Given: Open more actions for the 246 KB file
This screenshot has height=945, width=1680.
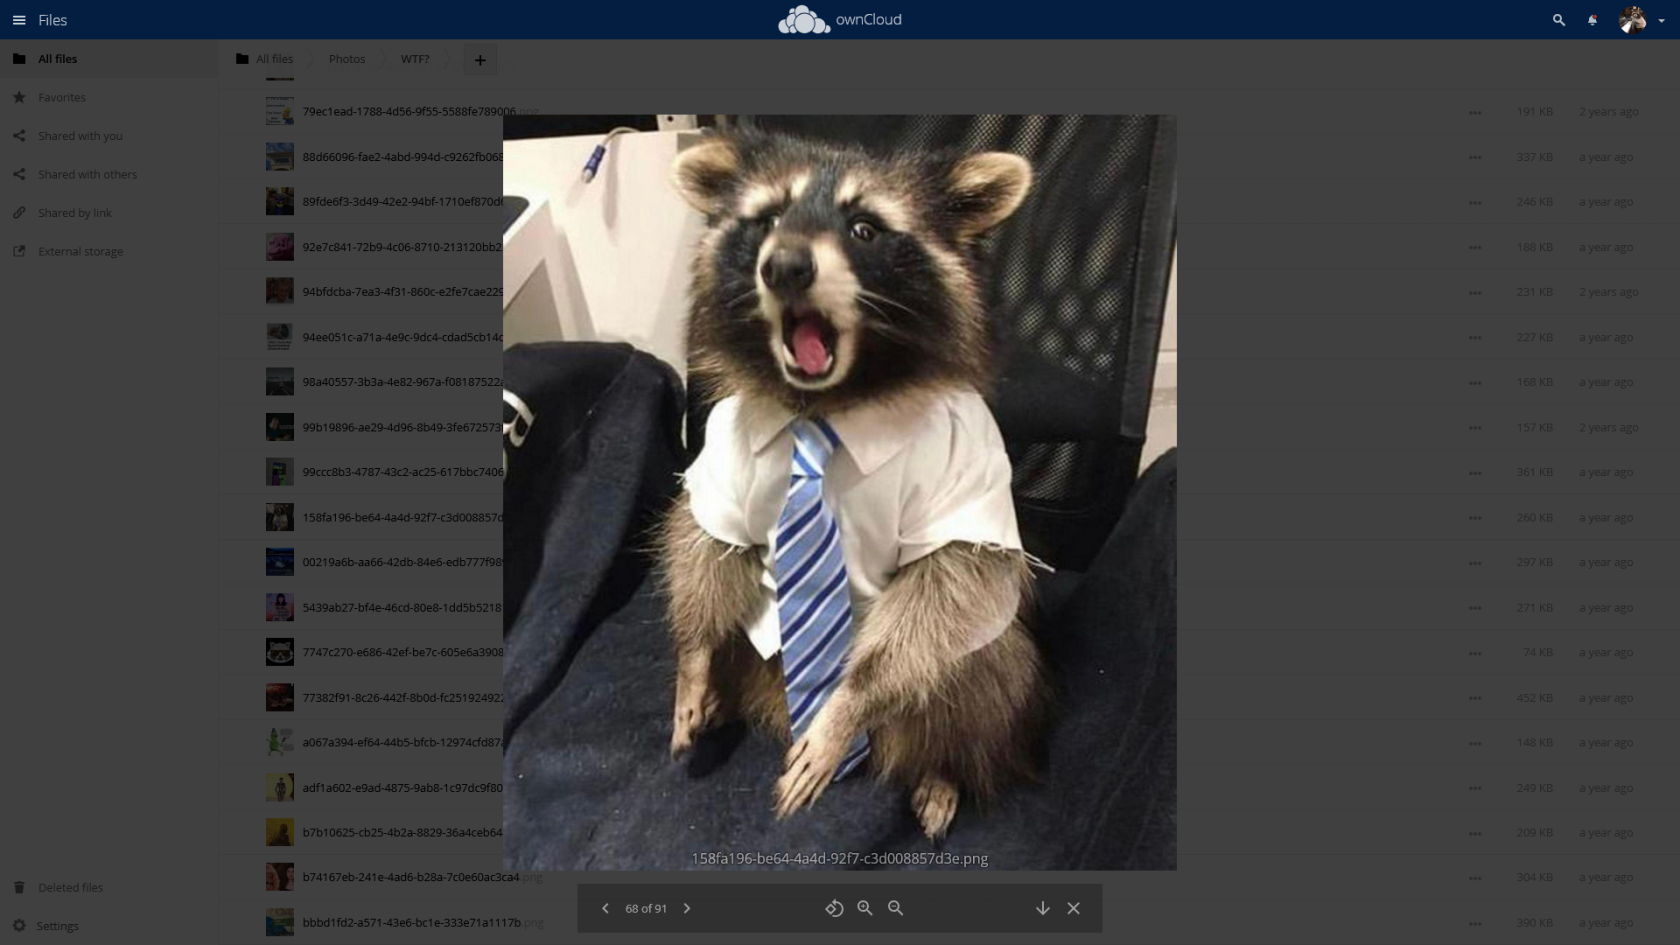Looking at the screenshot, I should click(x=1475, y=202).
